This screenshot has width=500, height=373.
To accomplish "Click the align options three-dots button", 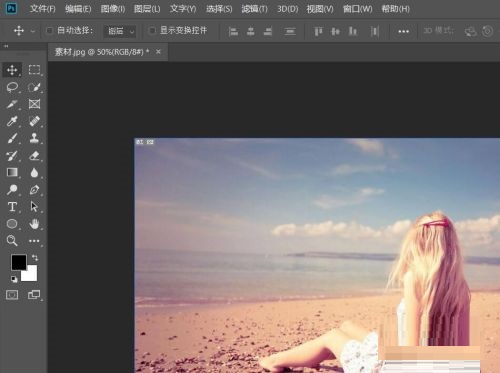I will click(403, 31).
